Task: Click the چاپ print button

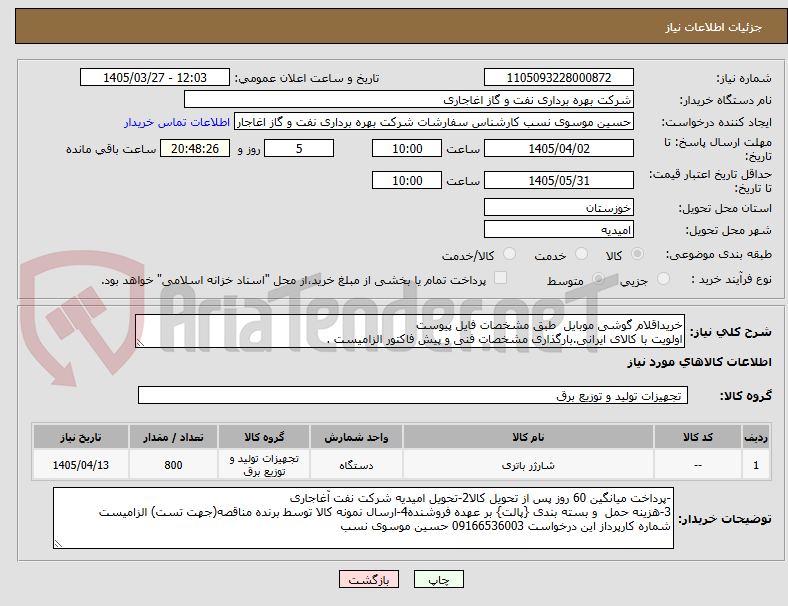Action: pos(439,579)
